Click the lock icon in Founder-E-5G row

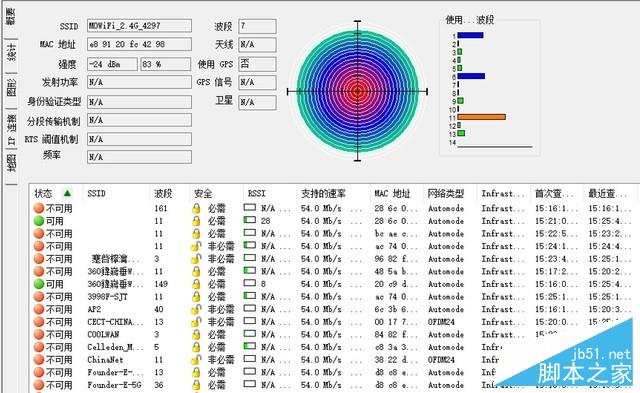(x=196, y=385)
